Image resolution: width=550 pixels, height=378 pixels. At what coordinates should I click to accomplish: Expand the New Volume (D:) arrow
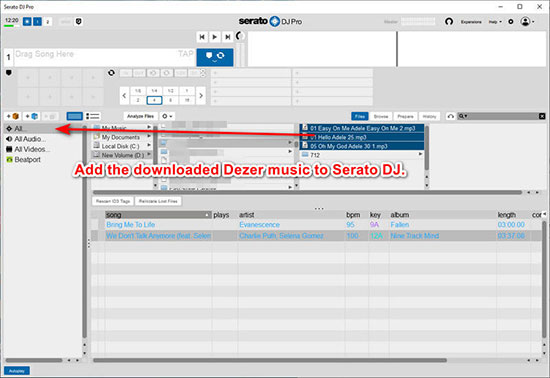[x=149, y=154]
